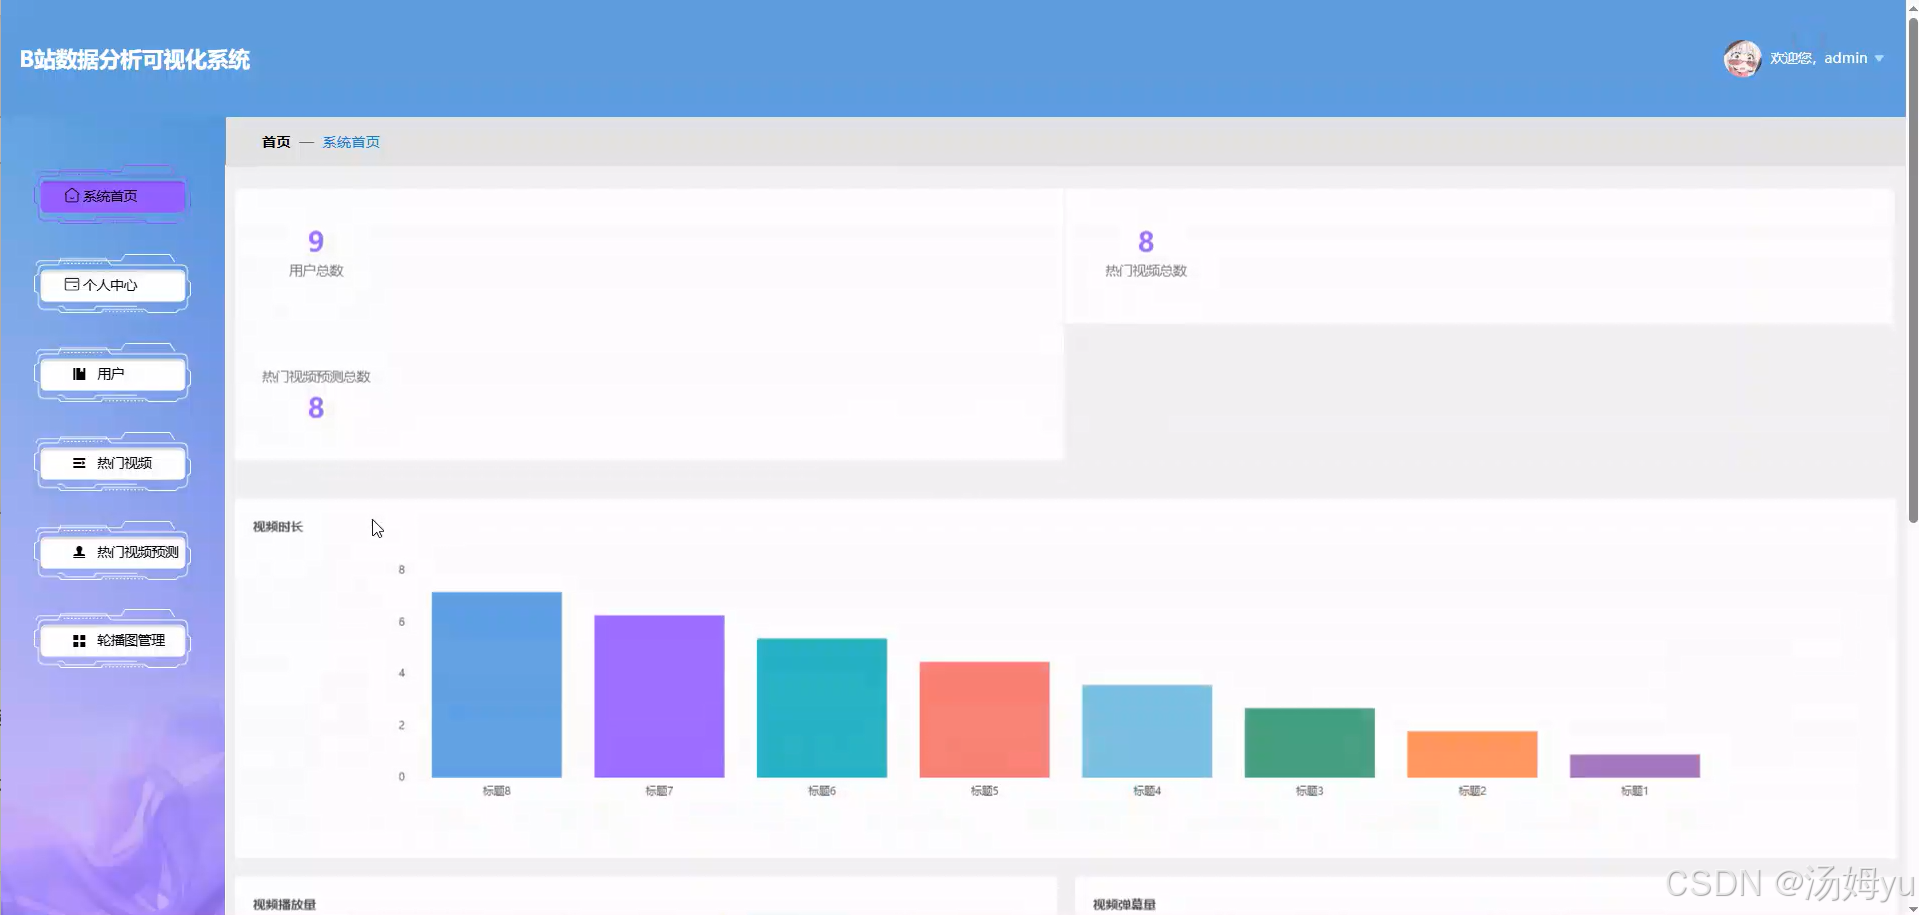Click the list icon beside 热门视频
Screen dimensions: 1919x915
79,463
